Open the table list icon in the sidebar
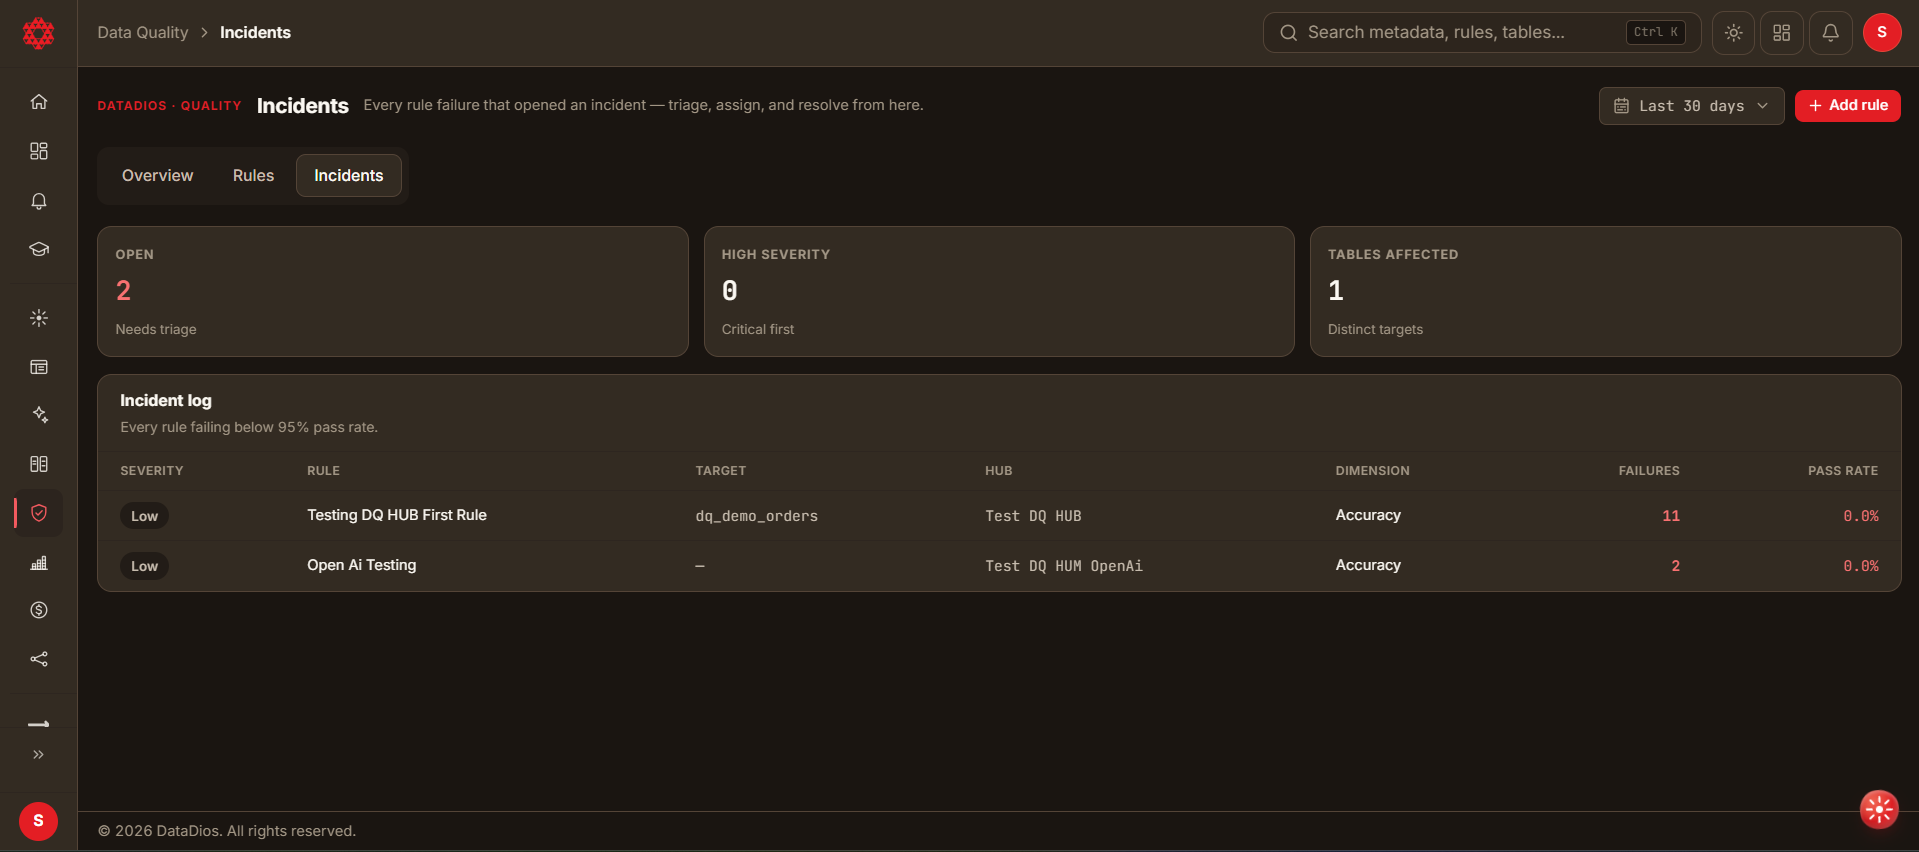The width and height of the screenshot is (1919, 852). tap(39, 367)
